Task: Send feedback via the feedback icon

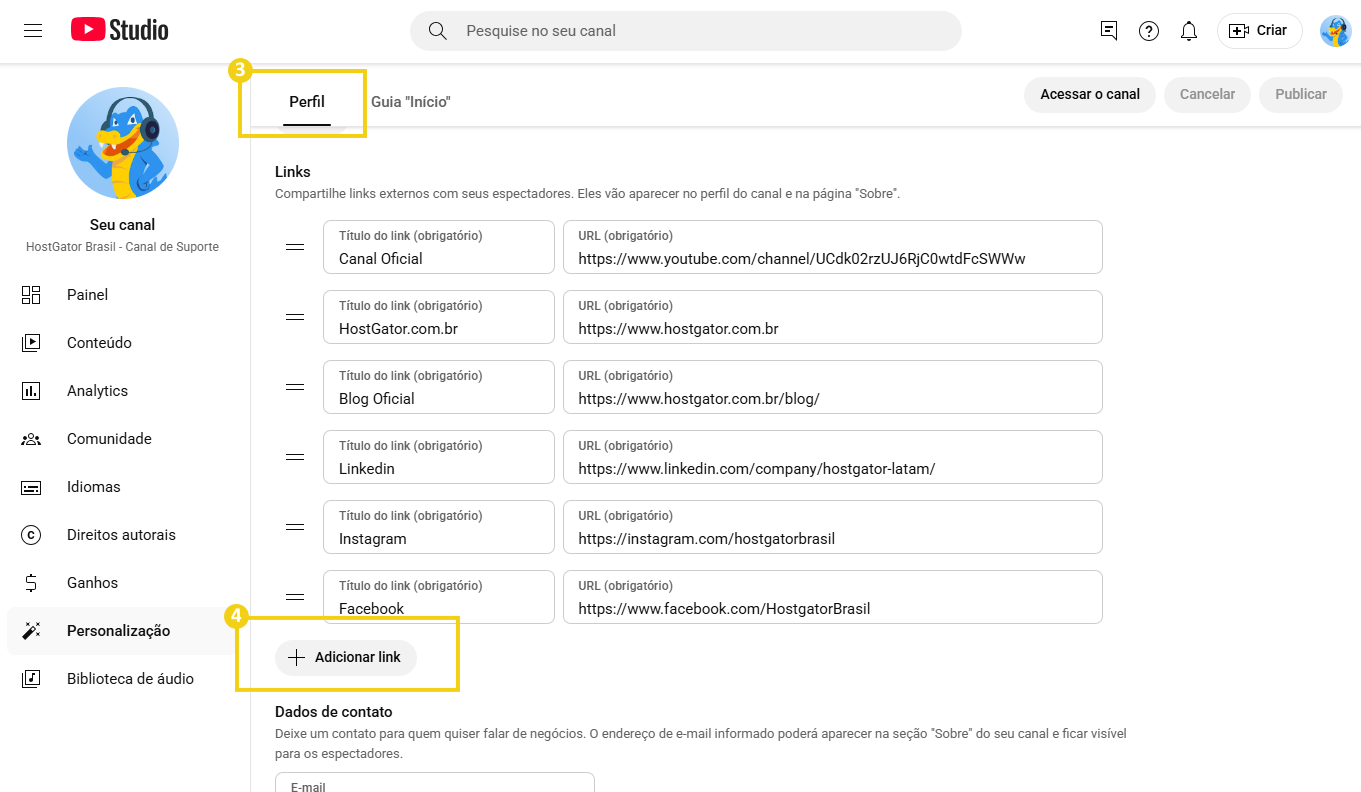Action: pos(1108,30)
